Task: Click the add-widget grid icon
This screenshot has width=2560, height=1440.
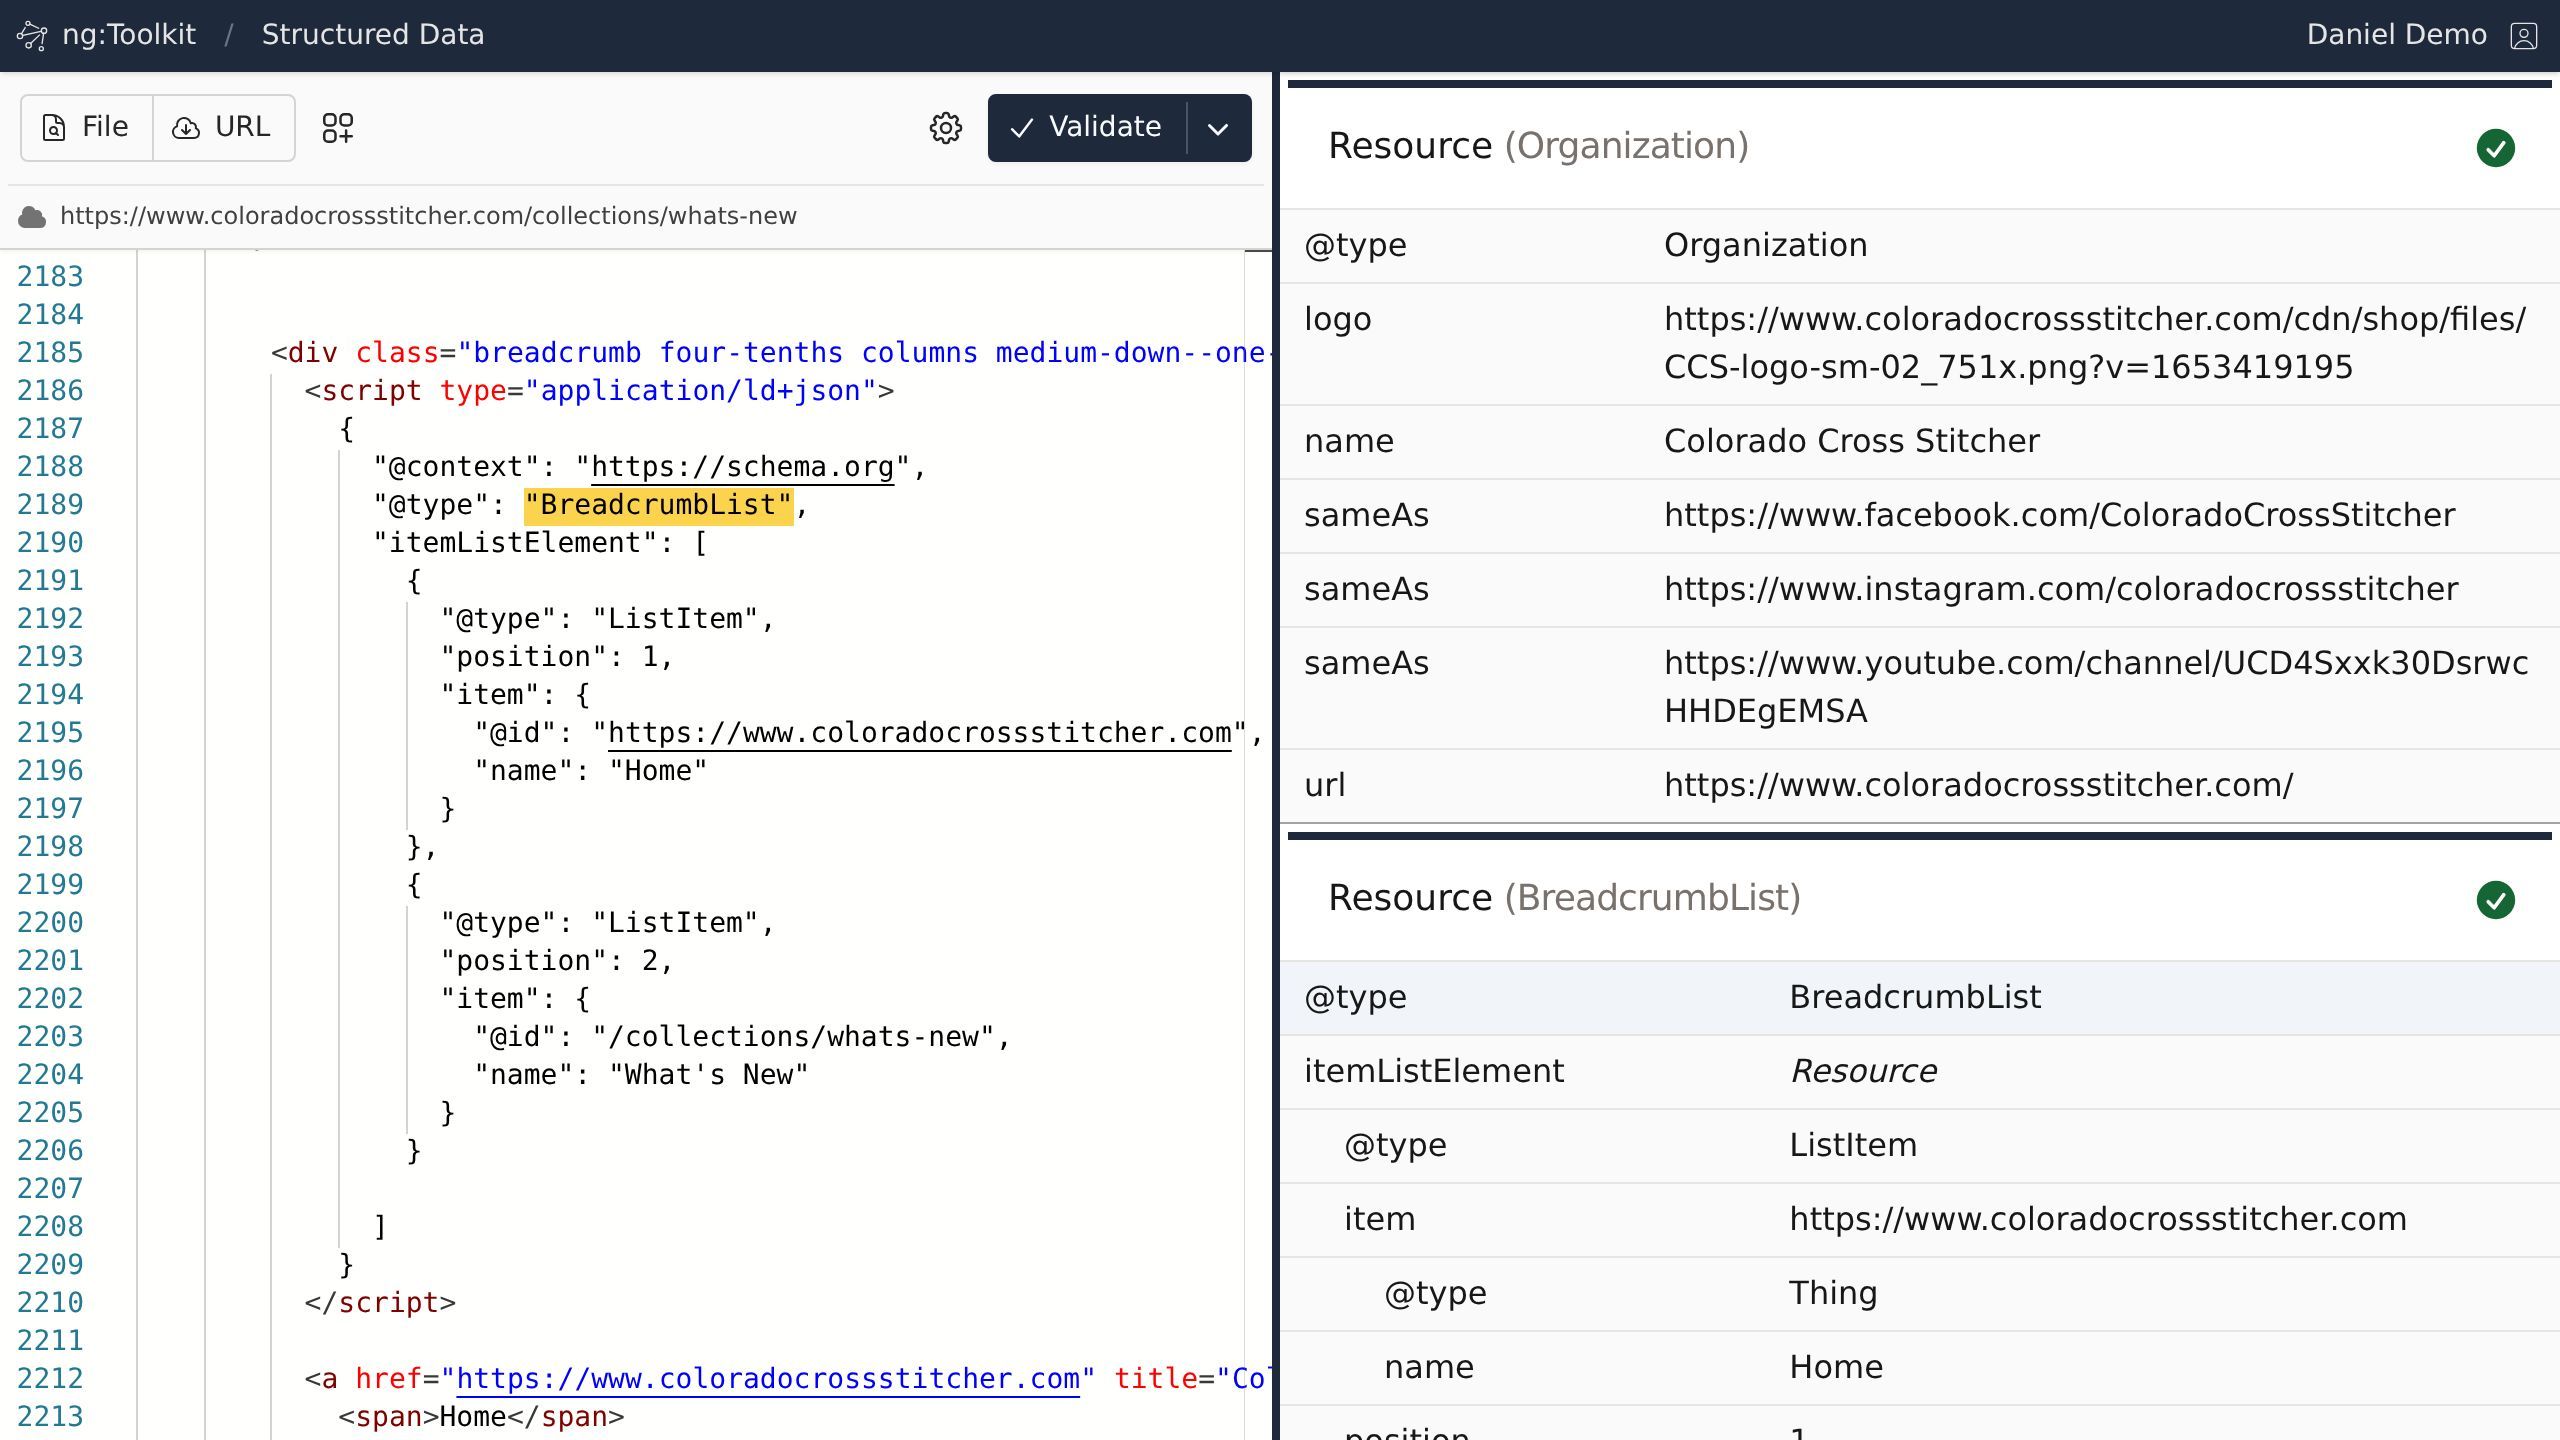Action: pos(338,128)
